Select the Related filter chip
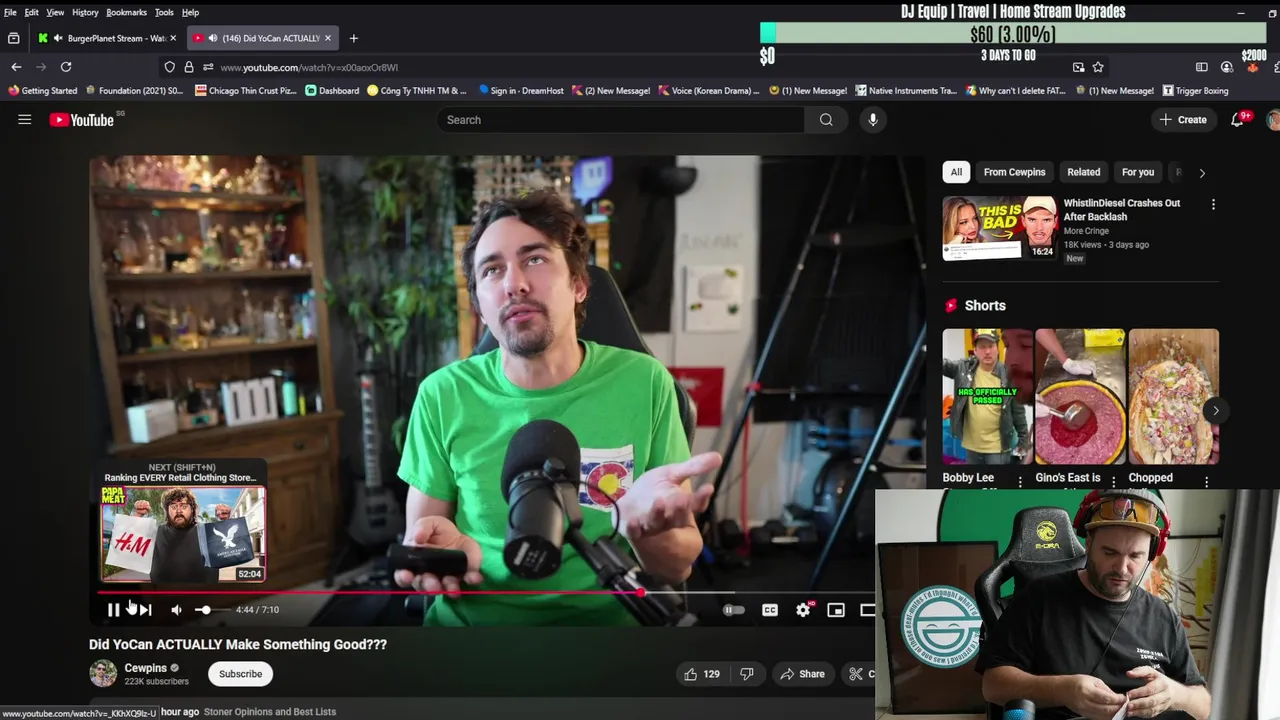Image resolution: width=1280 pixels, height=720 pixels. click(1083, 172)
